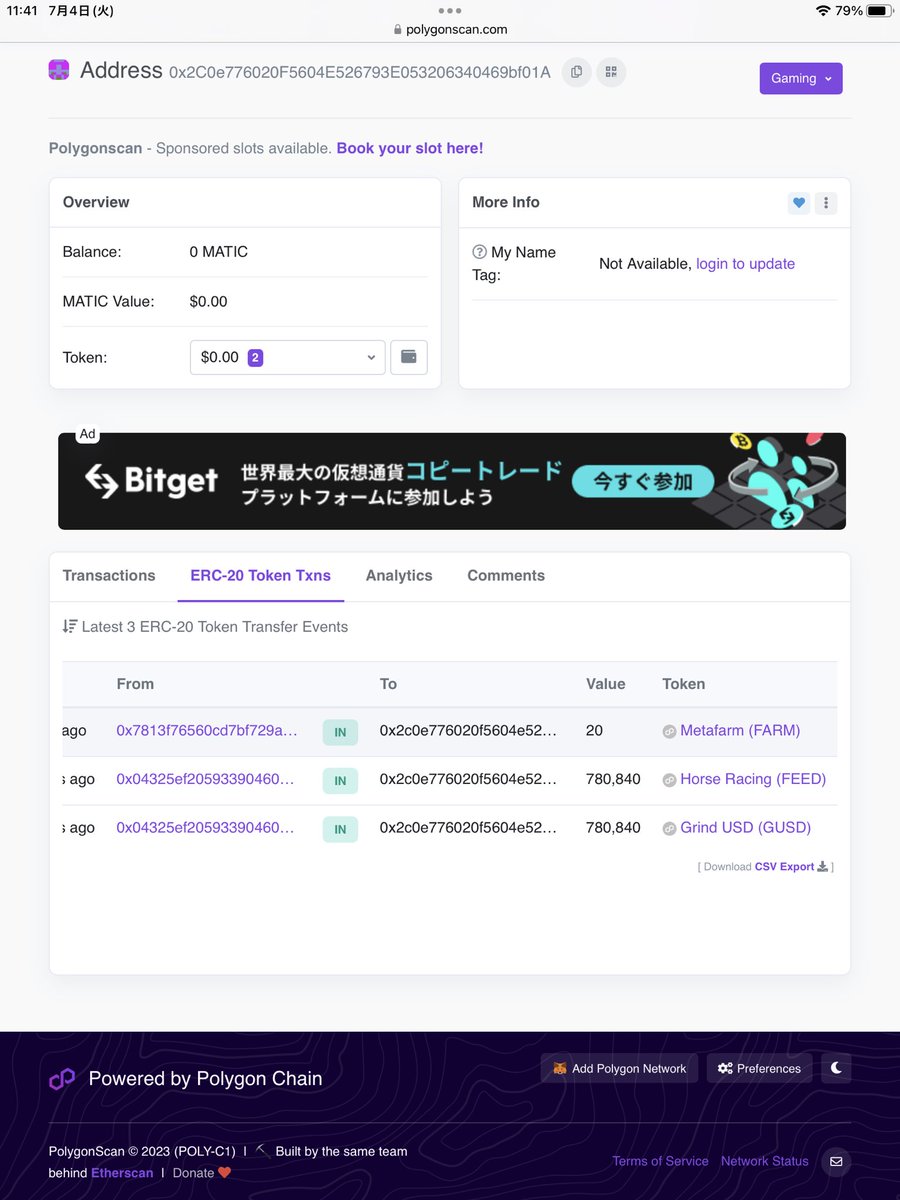This screenshot has width=900, height=1200.
Task: Click the IN badge in Horse Racing row
Action: click(x=340, y=780)
